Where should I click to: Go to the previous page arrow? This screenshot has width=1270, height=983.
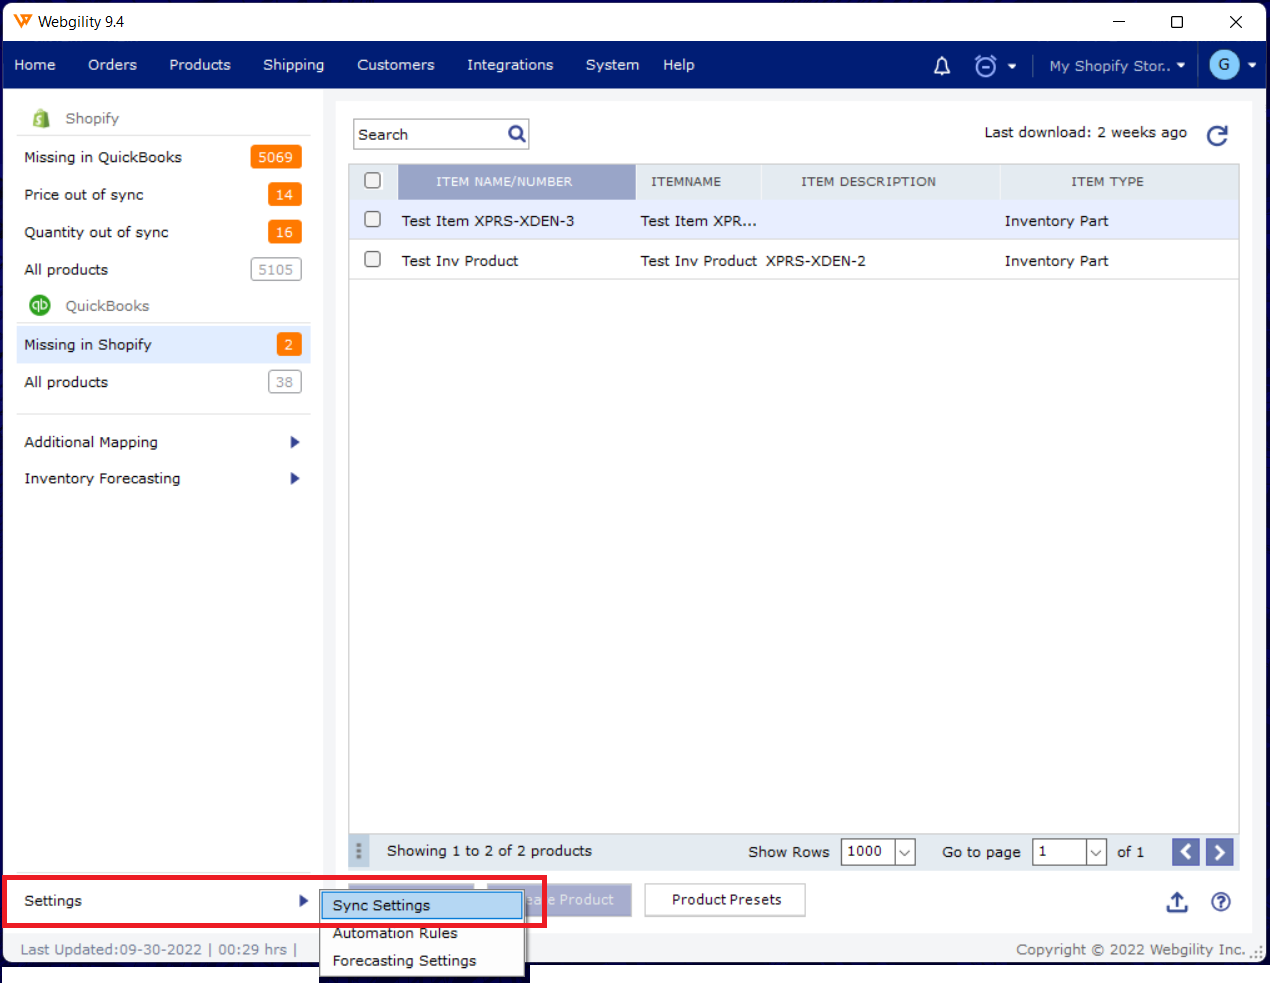tap(1186, 852)
